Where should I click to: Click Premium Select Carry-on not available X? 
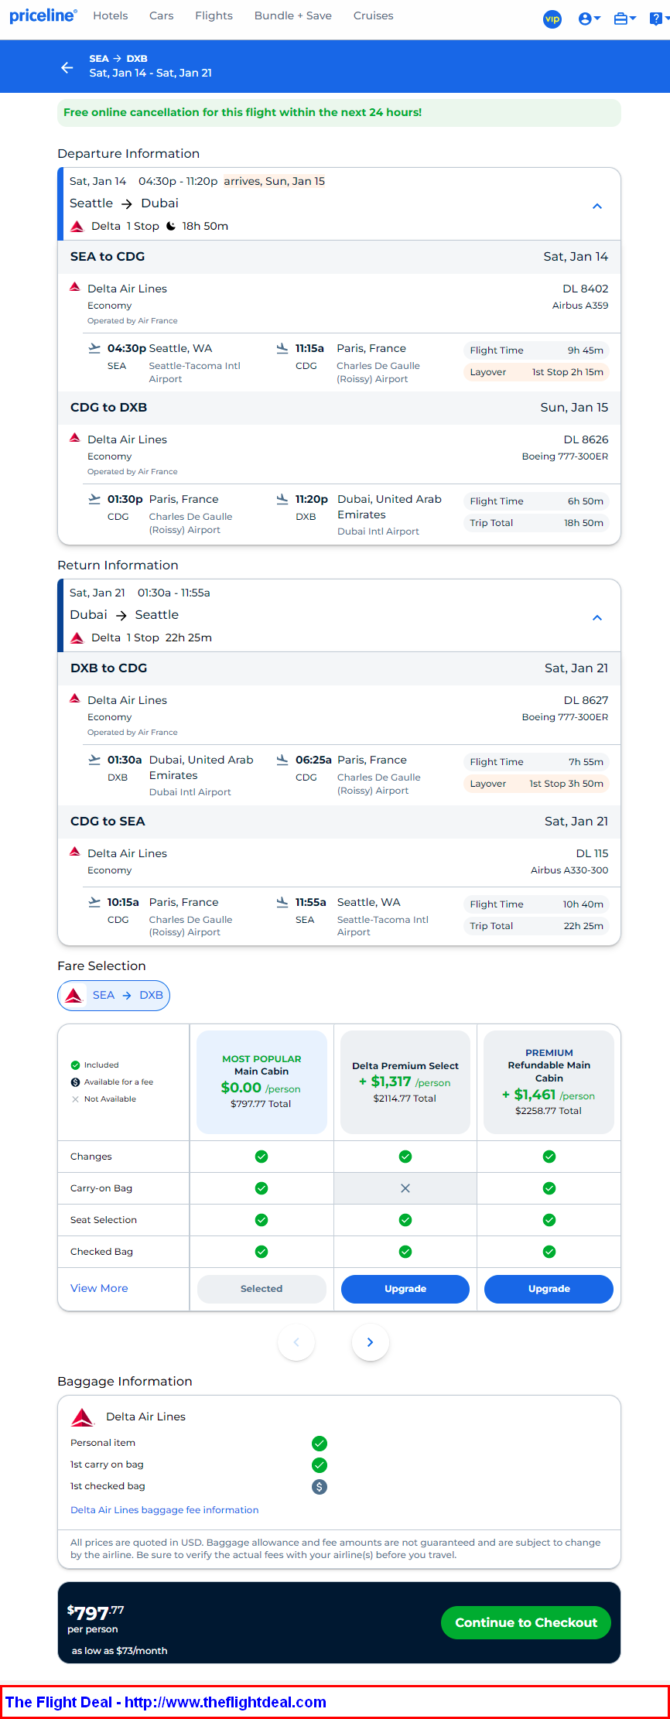coord(405,1188)
